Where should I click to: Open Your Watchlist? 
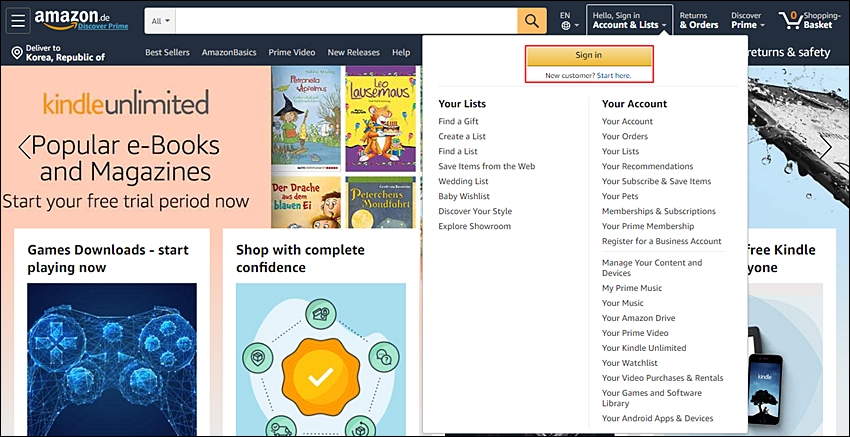(x=629, y=363)
